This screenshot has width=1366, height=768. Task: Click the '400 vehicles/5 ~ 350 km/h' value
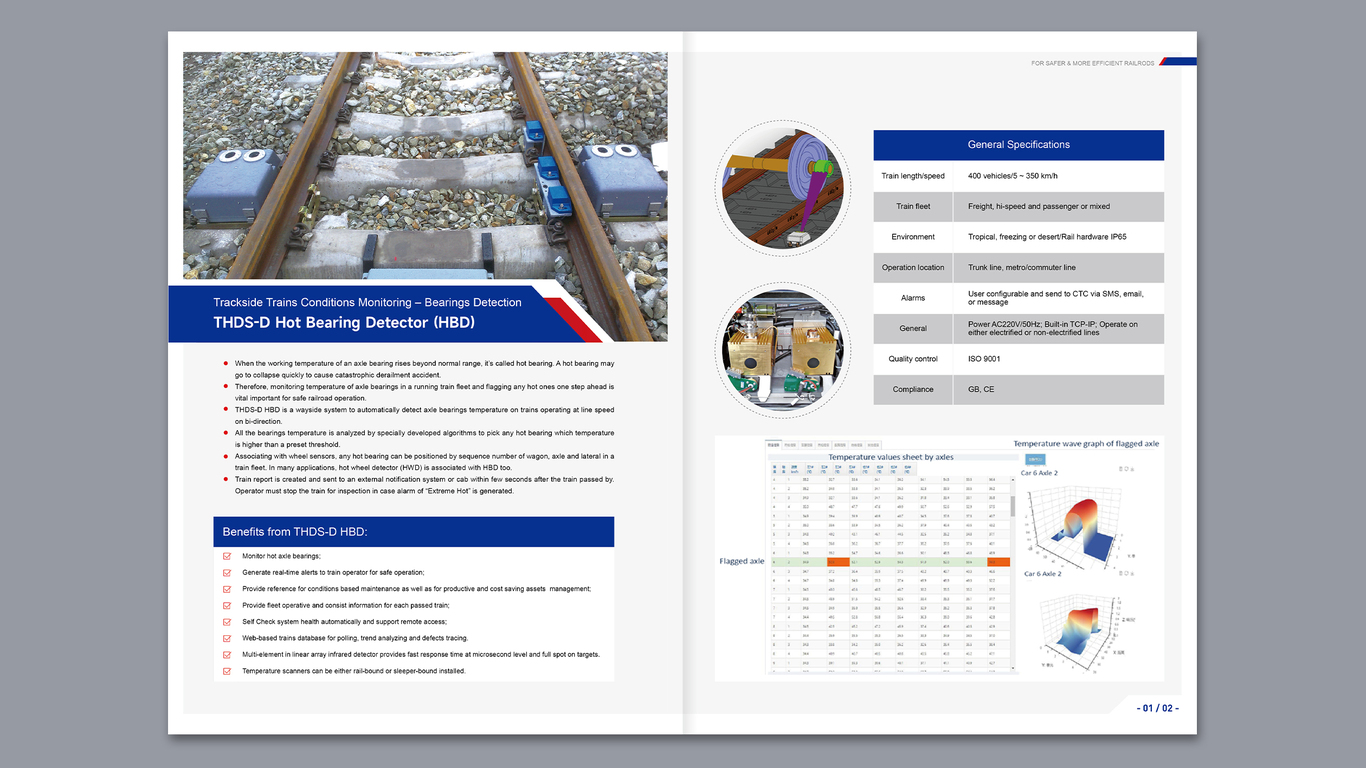1012,176
